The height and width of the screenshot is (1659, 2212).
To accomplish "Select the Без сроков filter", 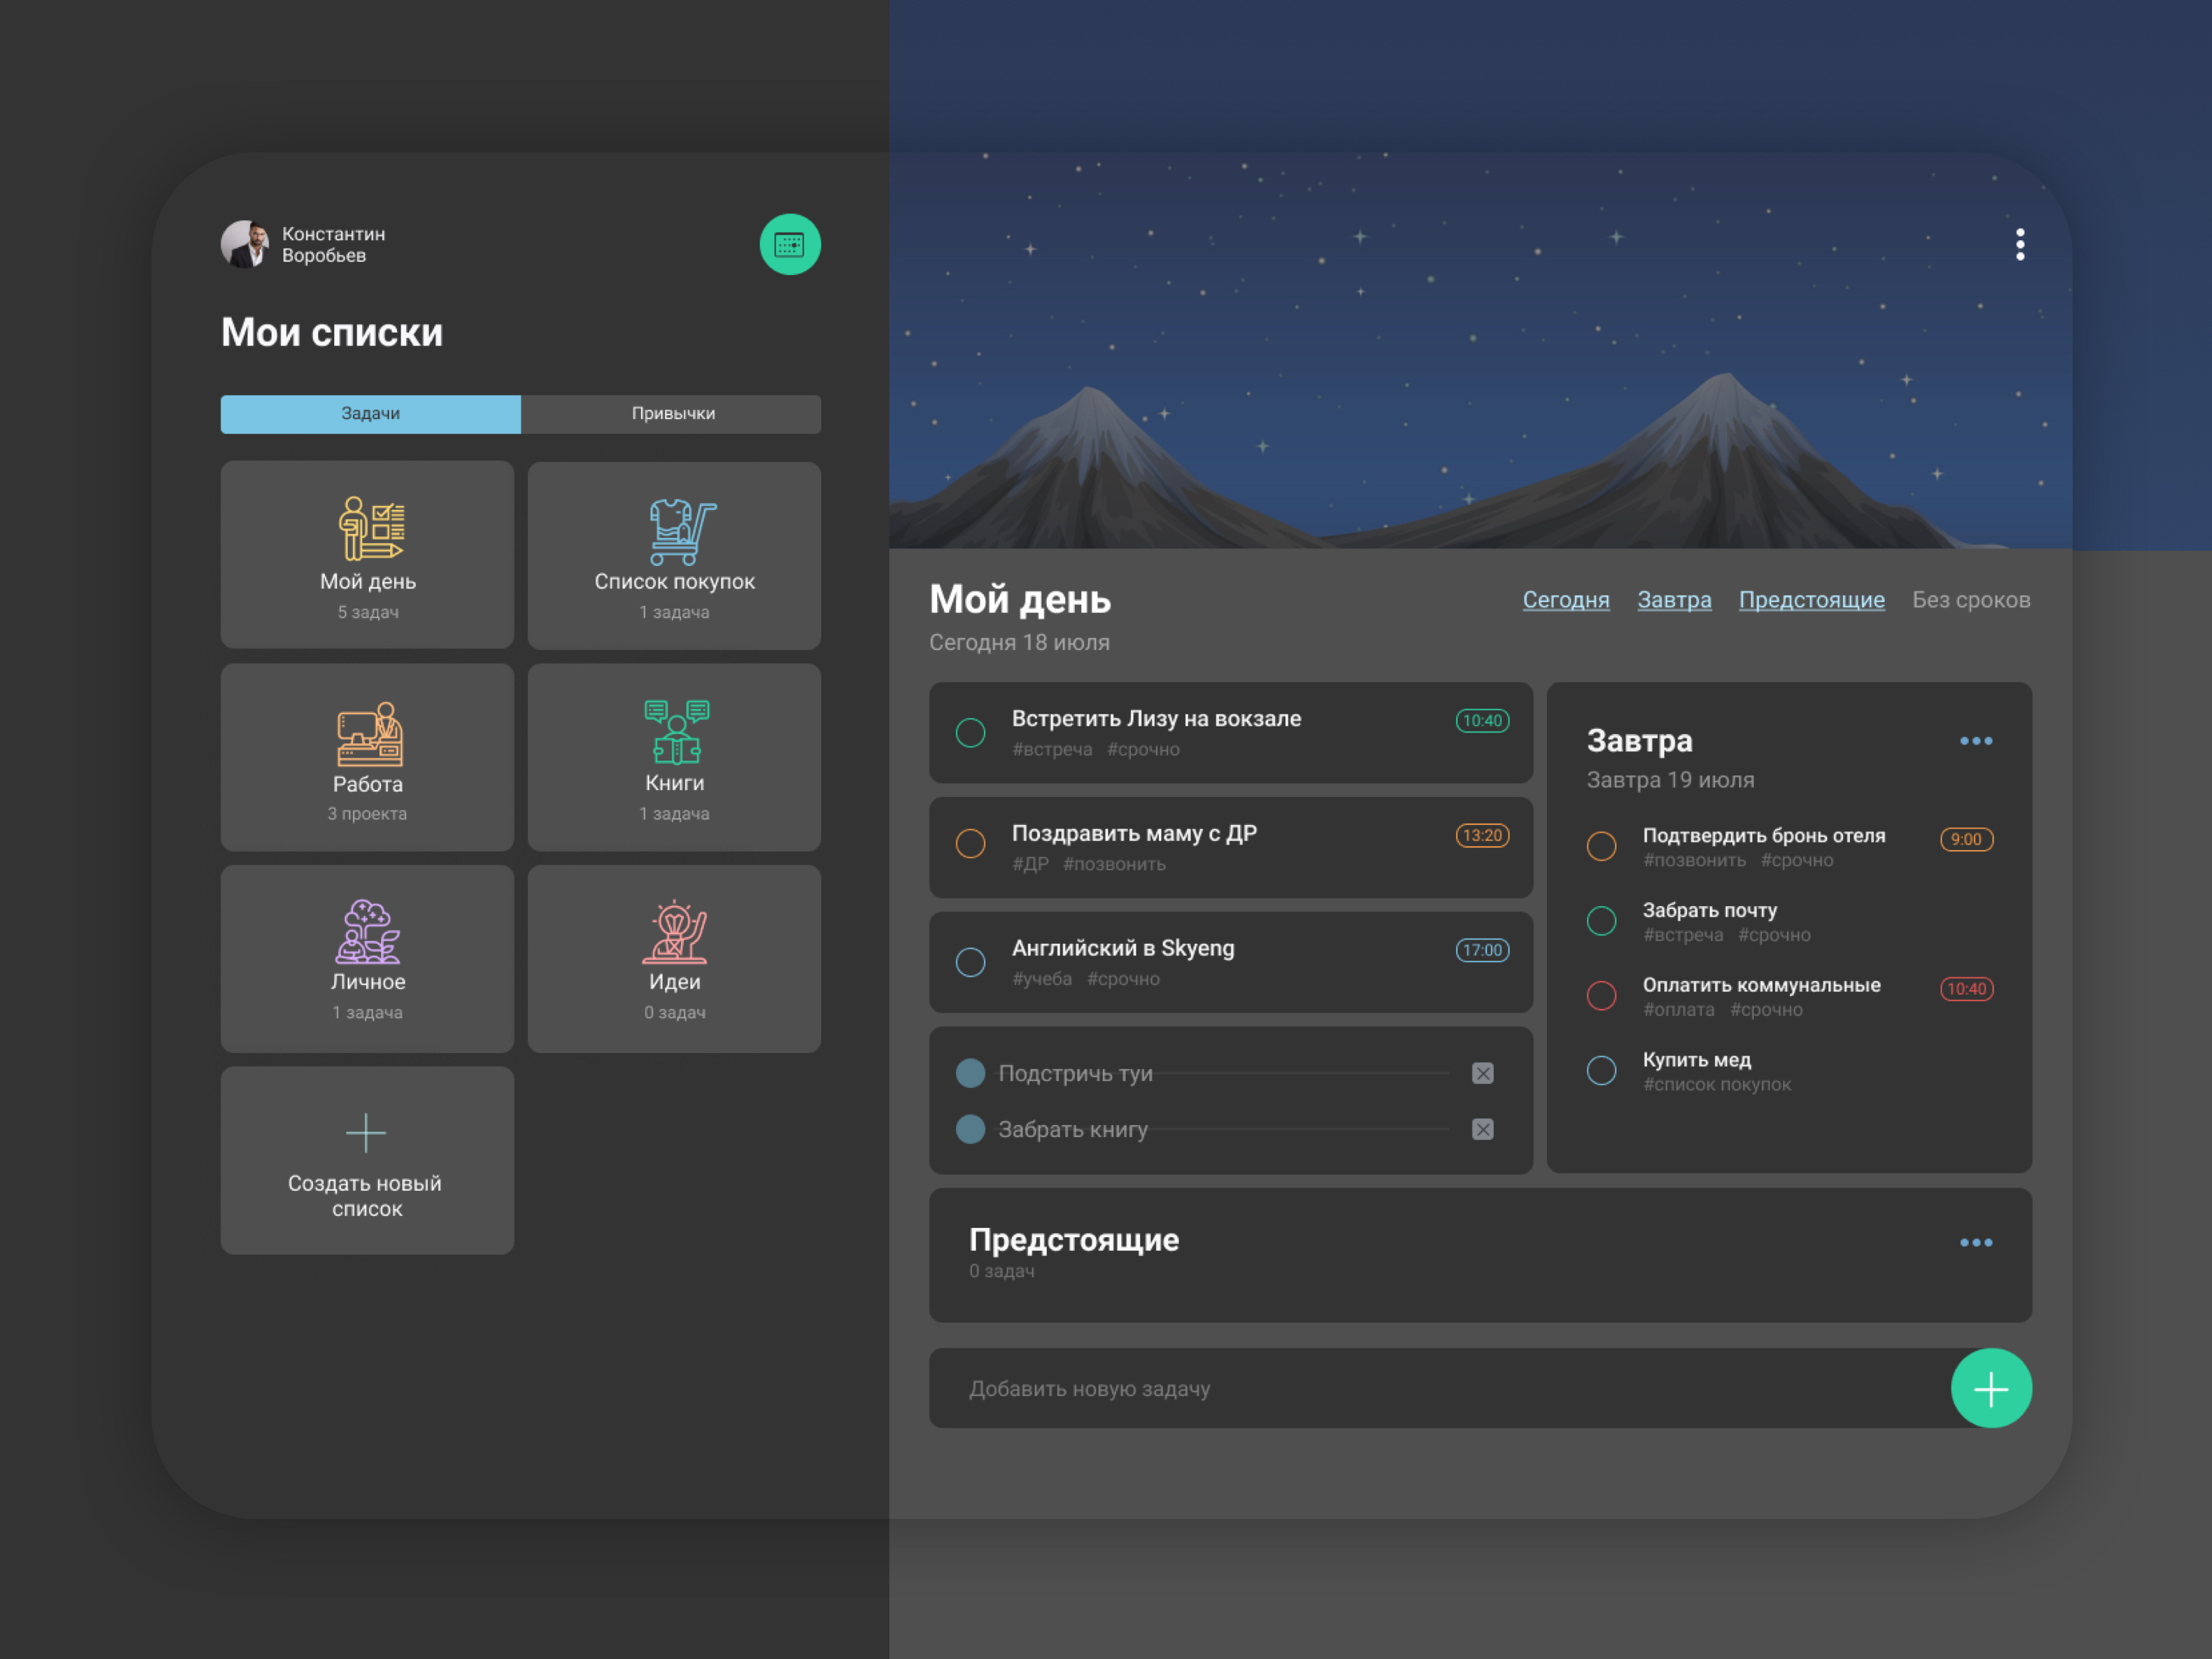I will tap(1971, 599).
